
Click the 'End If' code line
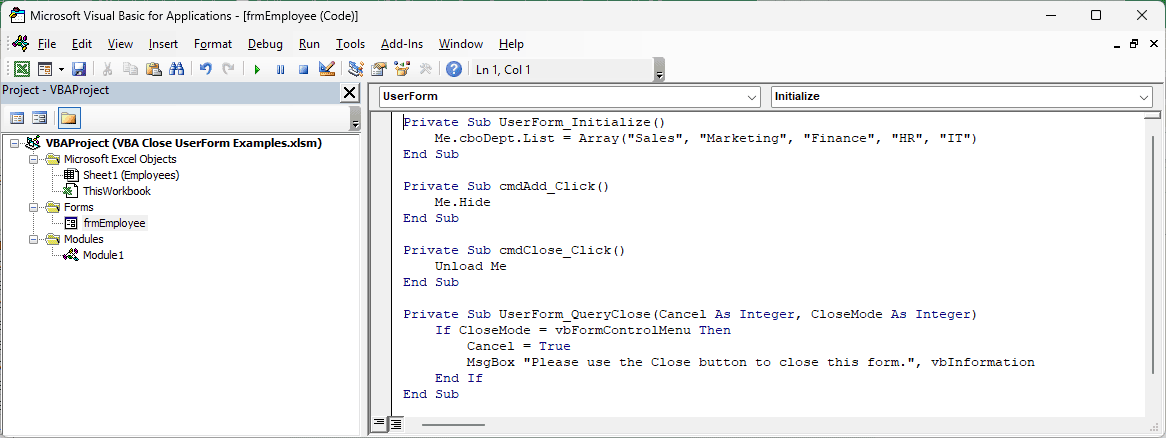click(459, 378)
